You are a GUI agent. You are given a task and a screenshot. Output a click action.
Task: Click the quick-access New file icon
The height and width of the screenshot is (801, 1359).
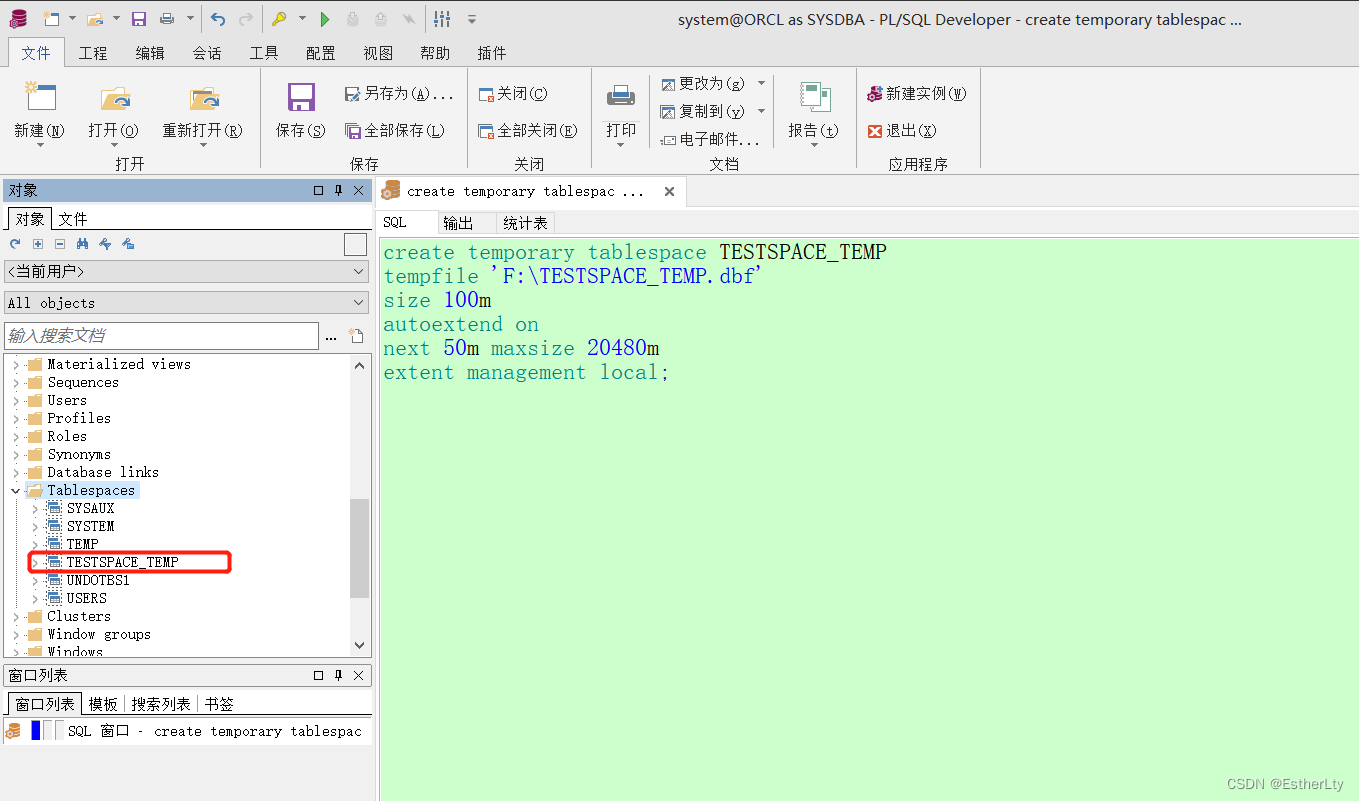pos(51,19)
